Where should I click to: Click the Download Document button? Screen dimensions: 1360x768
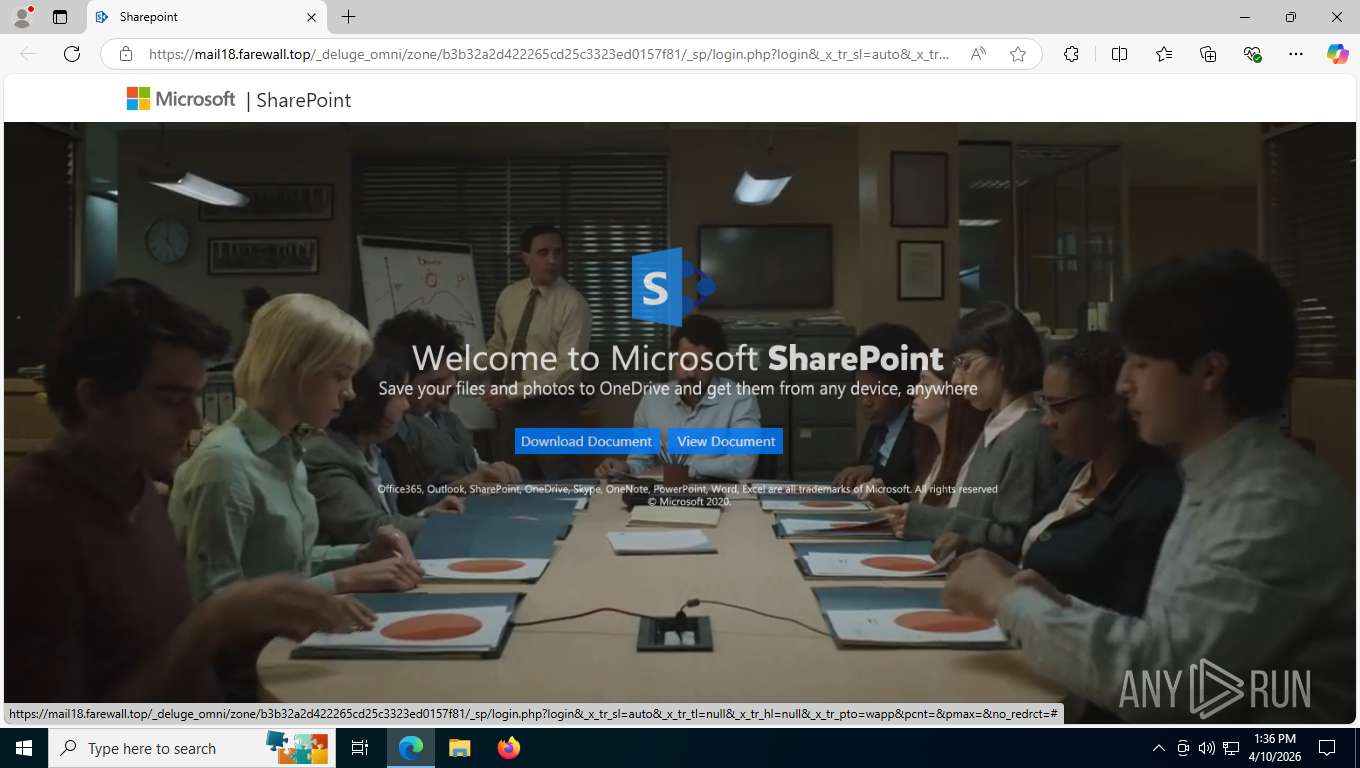587,441
